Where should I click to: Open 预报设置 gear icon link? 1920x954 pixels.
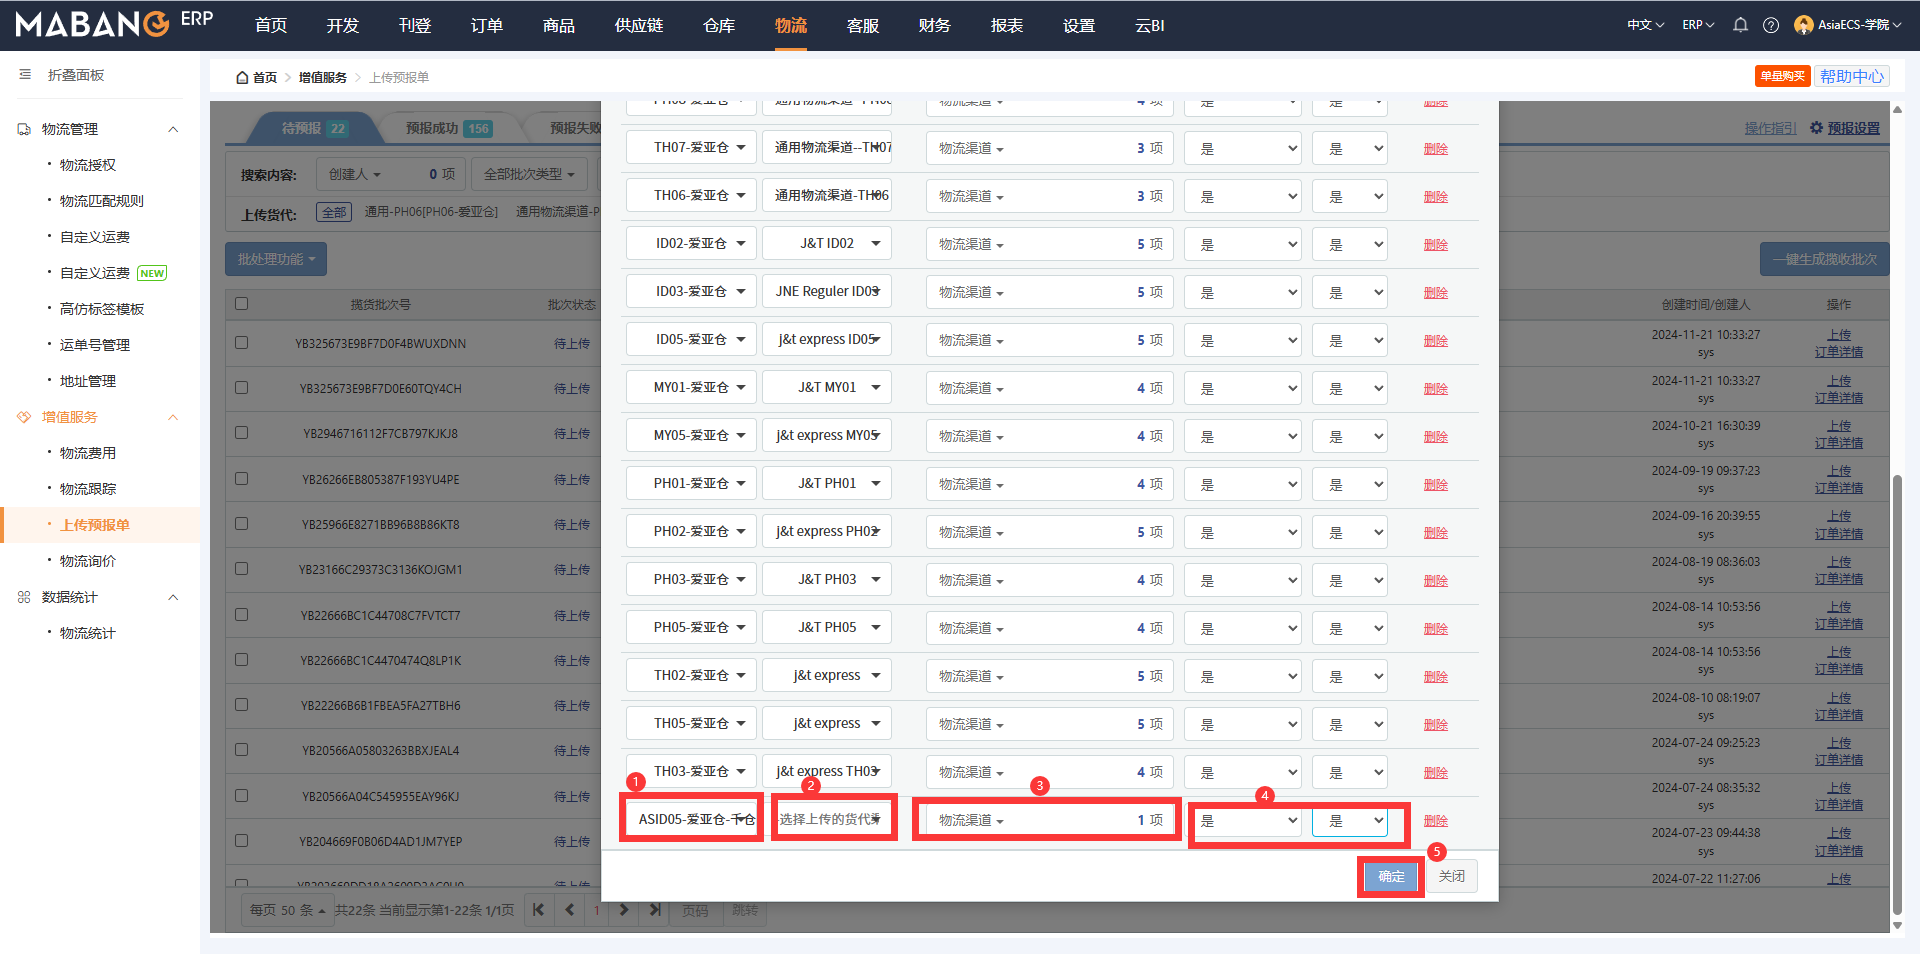pos(1844,128)
